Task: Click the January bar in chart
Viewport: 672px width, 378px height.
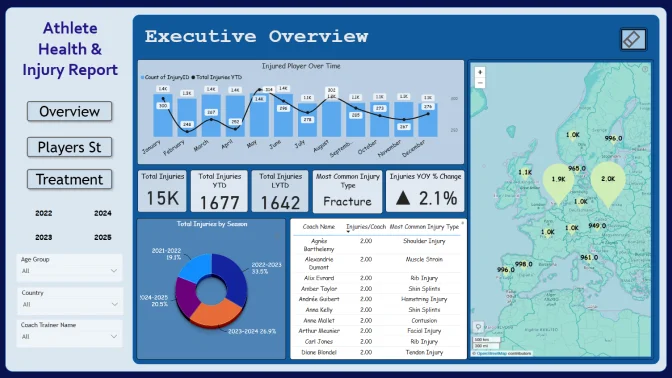Action: point(163,115)
